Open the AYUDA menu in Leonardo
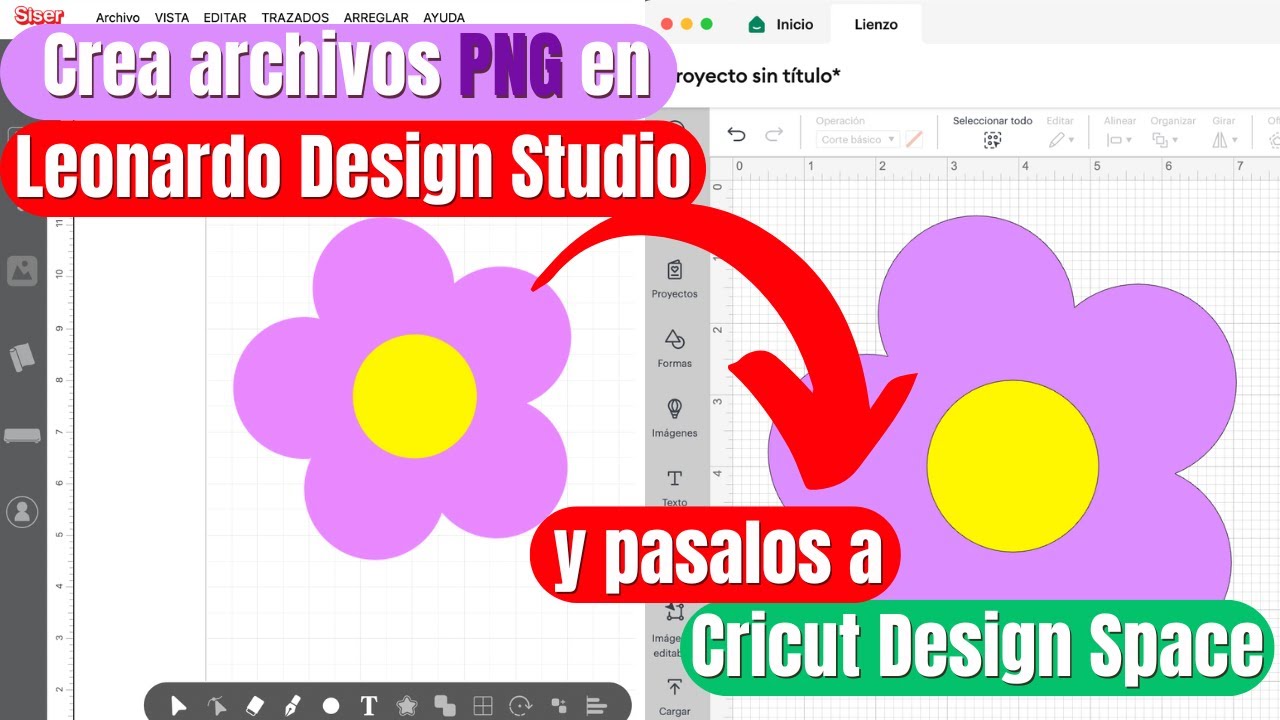This screenshot has height=720, width=1280. coord(444,18)
